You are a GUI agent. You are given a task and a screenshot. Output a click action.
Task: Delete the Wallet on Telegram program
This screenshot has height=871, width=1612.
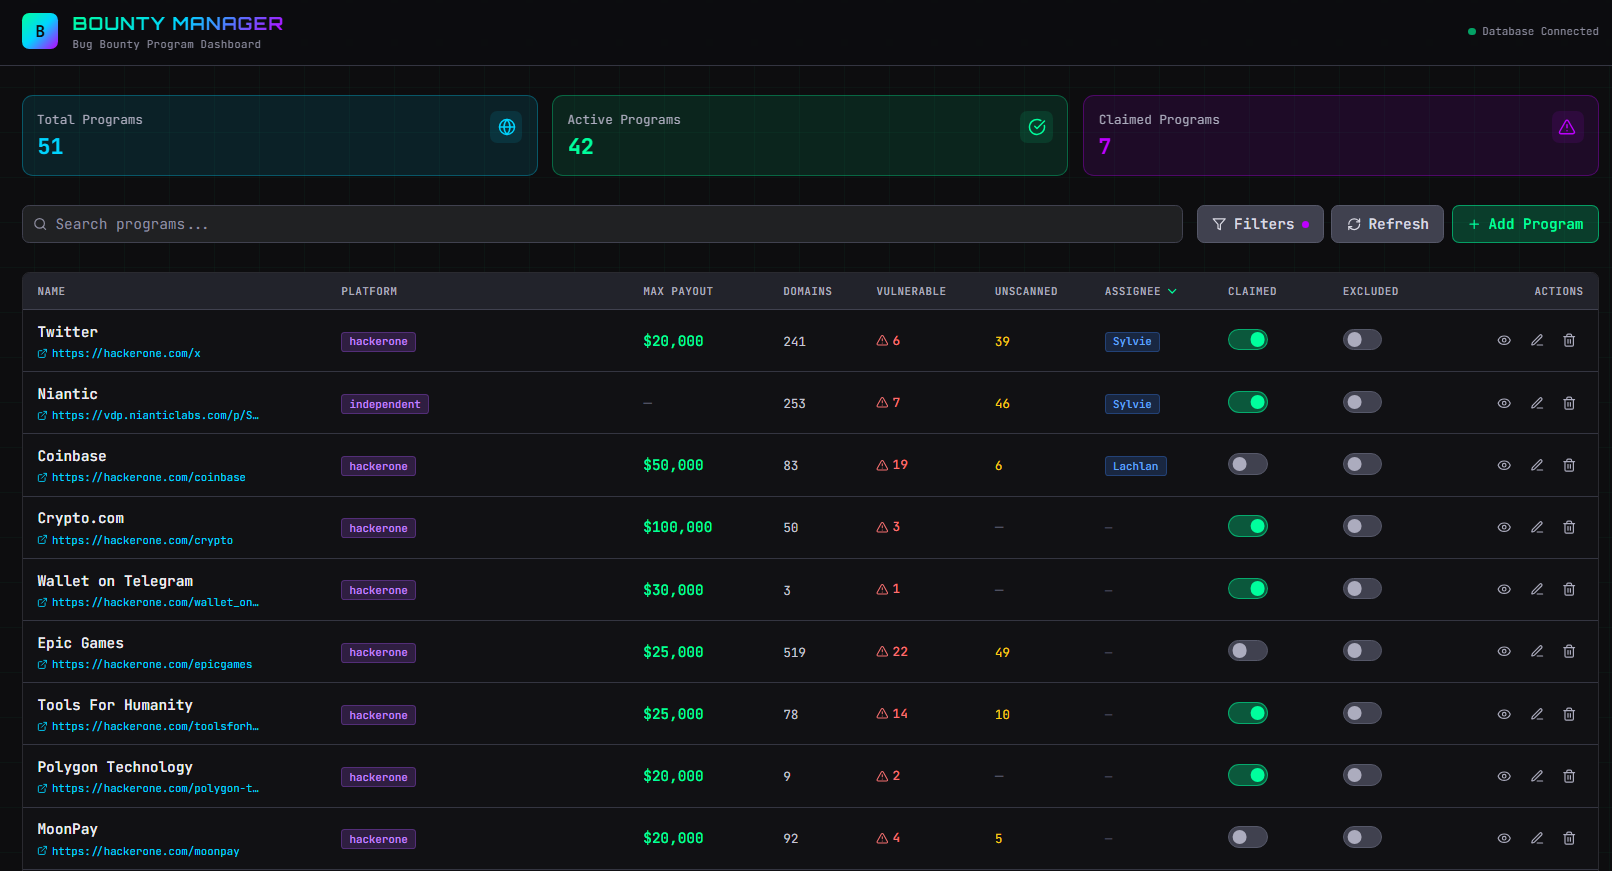(x=1569, y=589)
